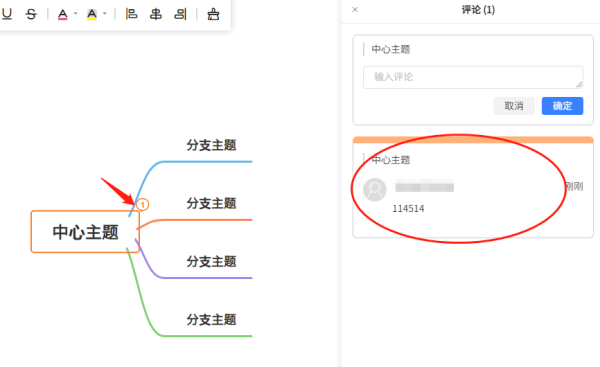Select the purple-line 分支主题 branch
Viewport: 600px width, 367px height.
tap(211, 262)
